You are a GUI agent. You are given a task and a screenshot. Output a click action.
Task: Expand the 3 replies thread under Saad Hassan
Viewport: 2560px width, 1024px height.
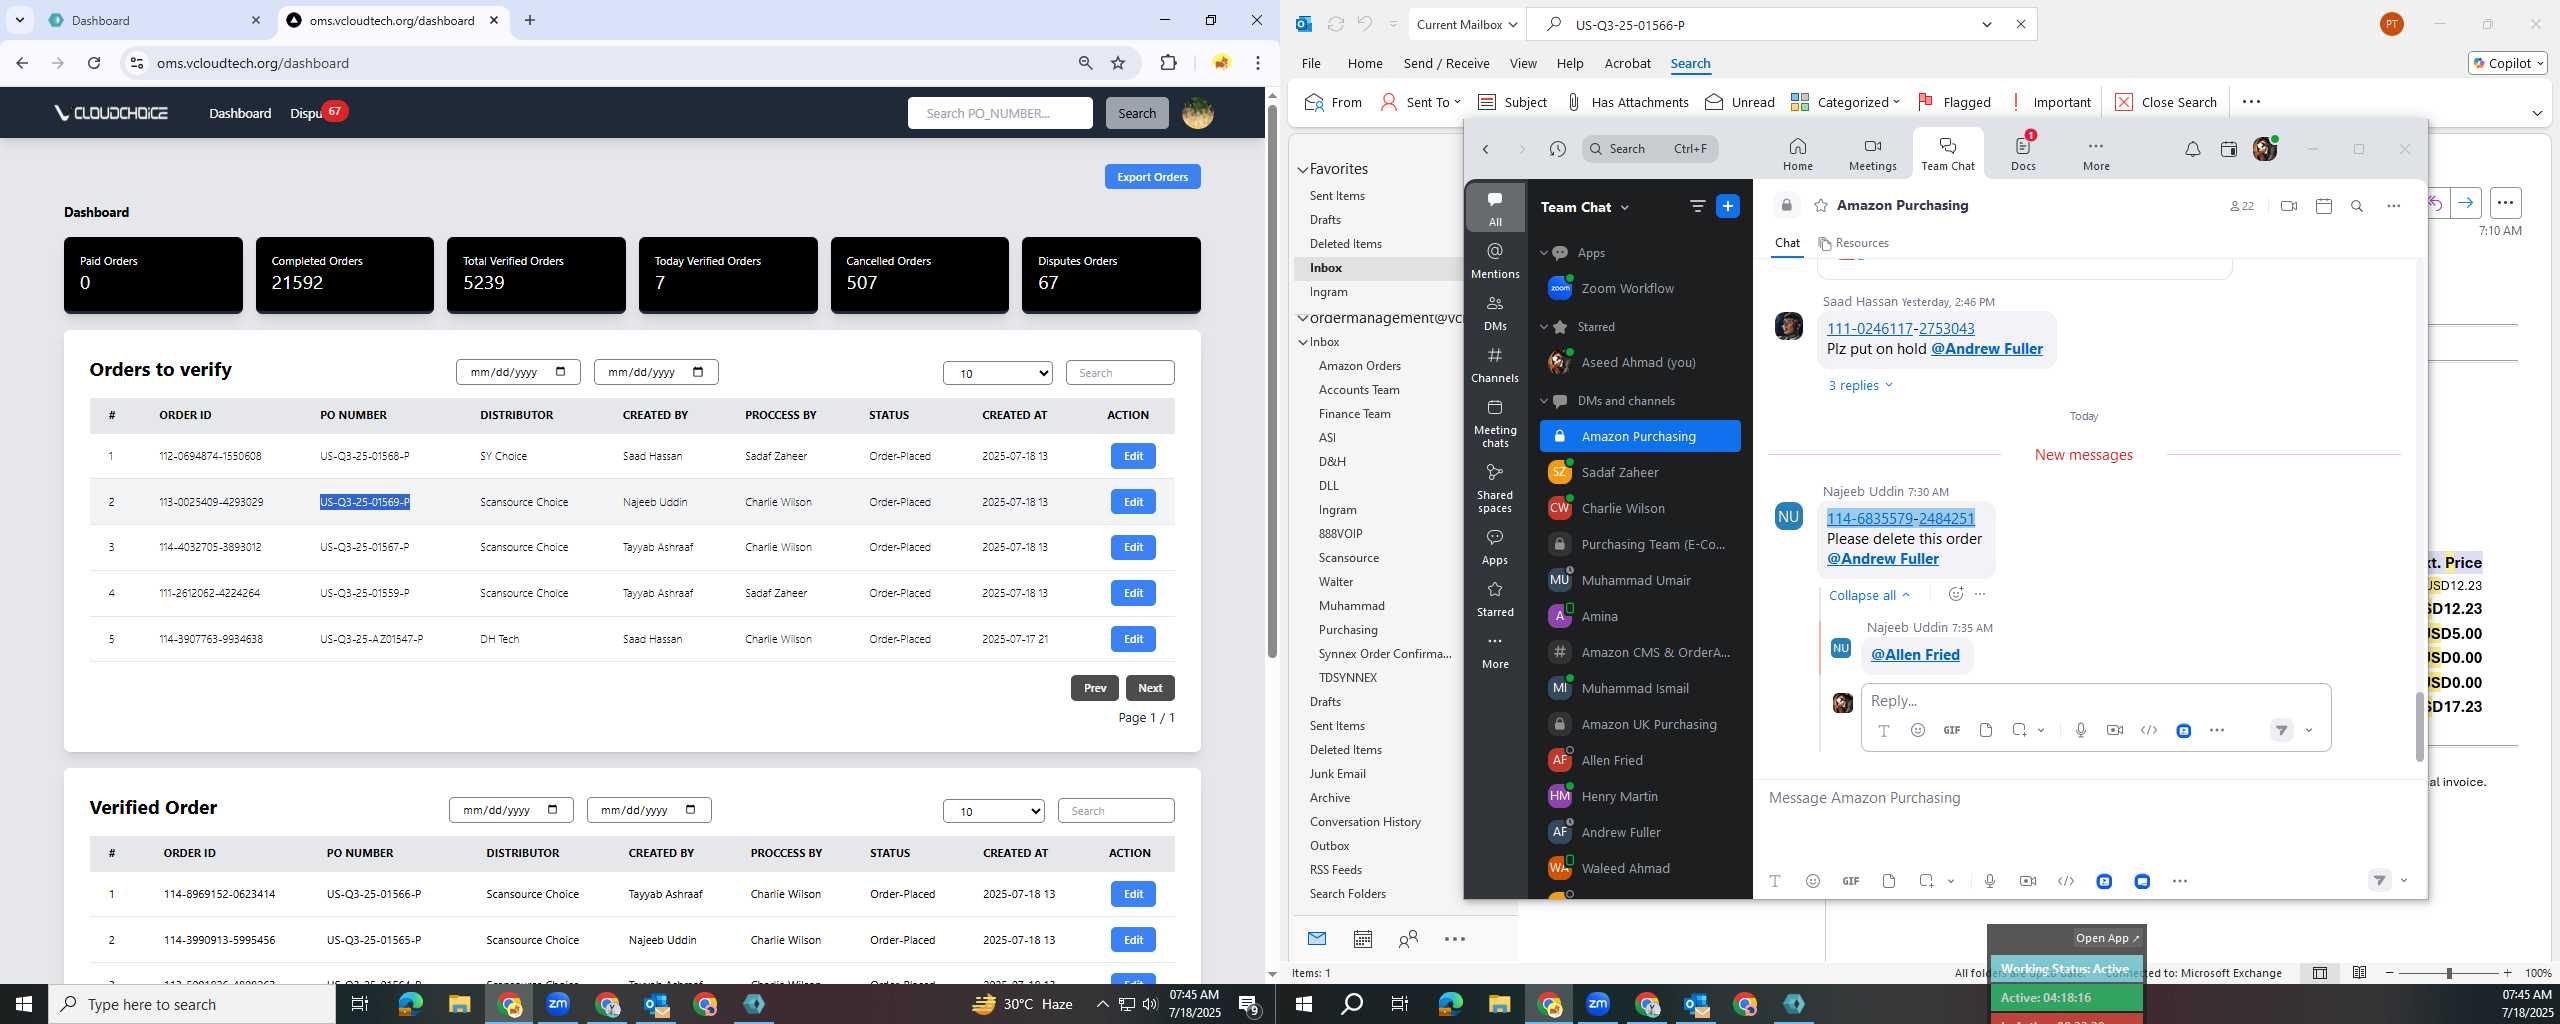[1860, 385]
